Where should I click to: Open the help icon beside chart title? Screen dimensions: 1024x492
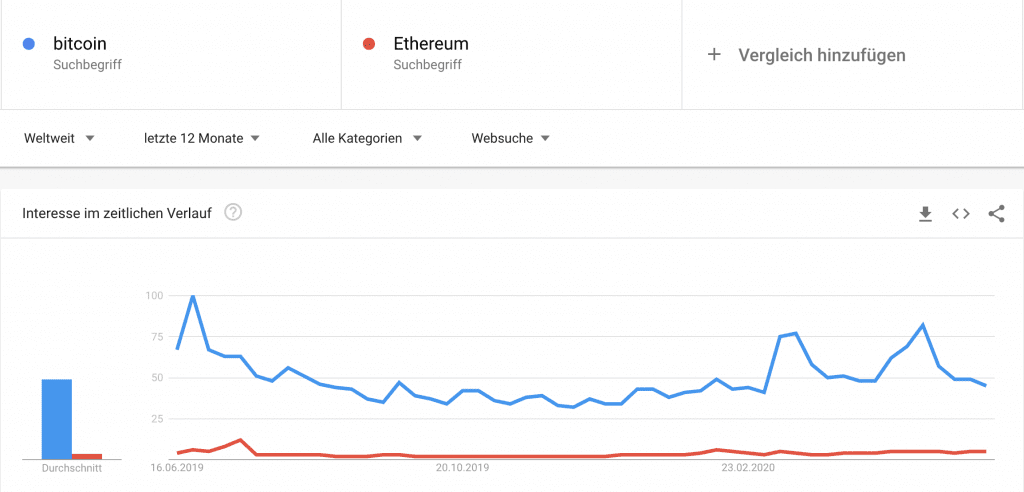pos(233,212)
